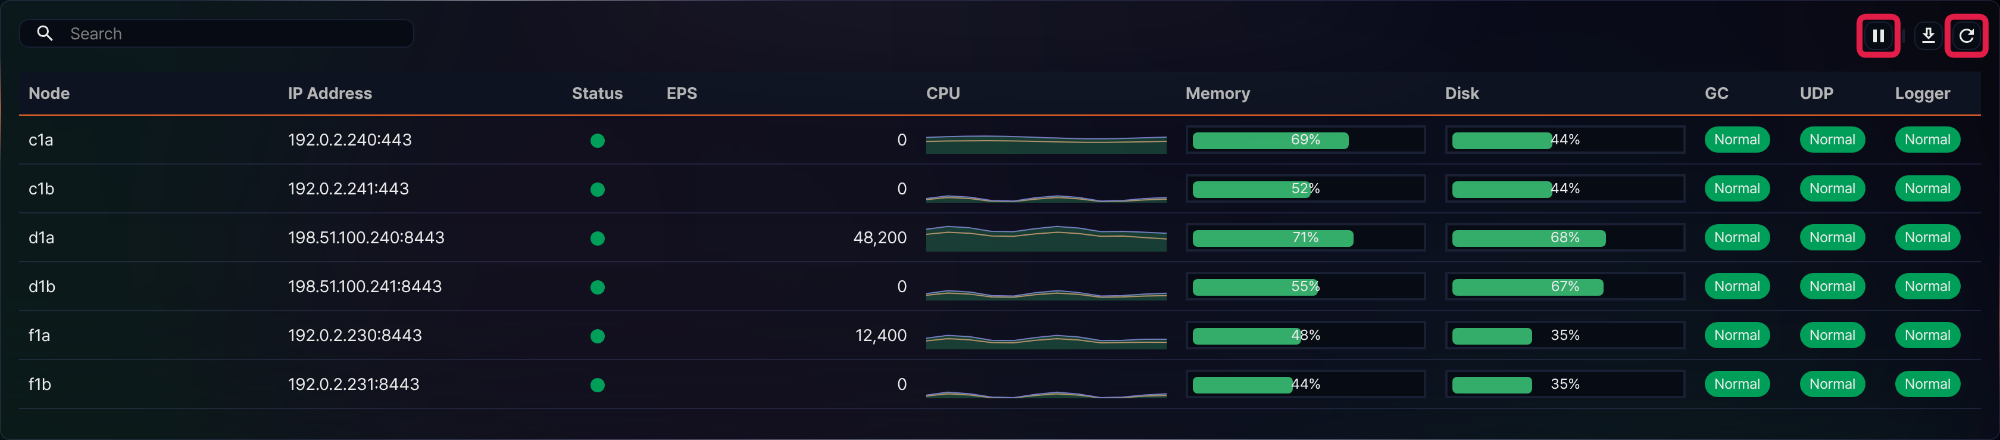Image resolution: width=2000 pixels, height=440 pixels.
Task: Click green status dot for c1b
Action: pyautogui.click(x=597, y=190)
